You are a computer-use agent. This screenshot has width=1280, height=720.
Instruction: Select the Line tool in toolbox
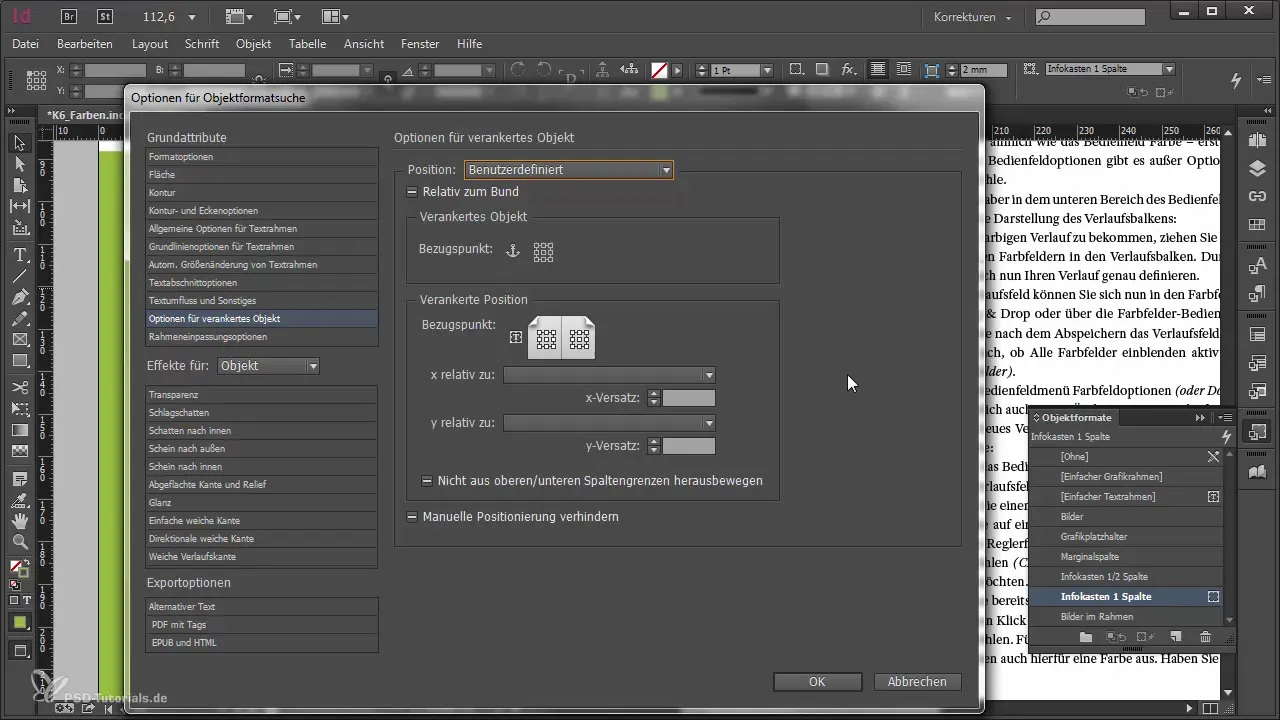coord(19,275)
